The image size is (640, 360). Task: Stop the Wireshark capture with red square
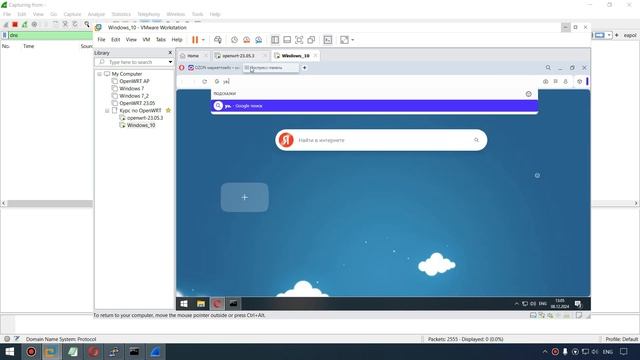click(15, 24)
